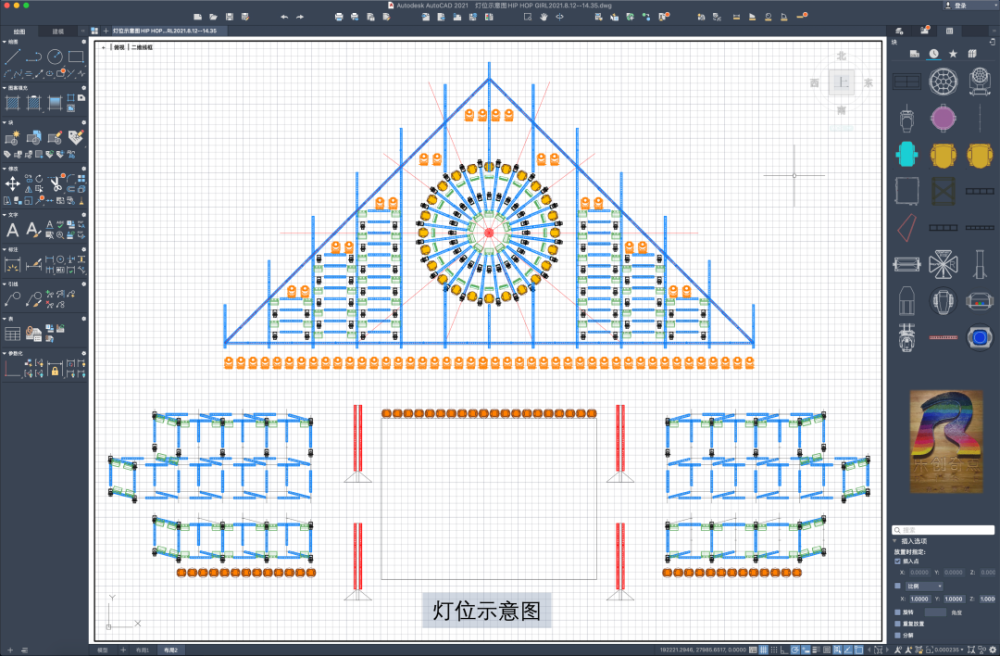Toggle the Explode checkbox

pyautogui.click(x=897, y=635)
